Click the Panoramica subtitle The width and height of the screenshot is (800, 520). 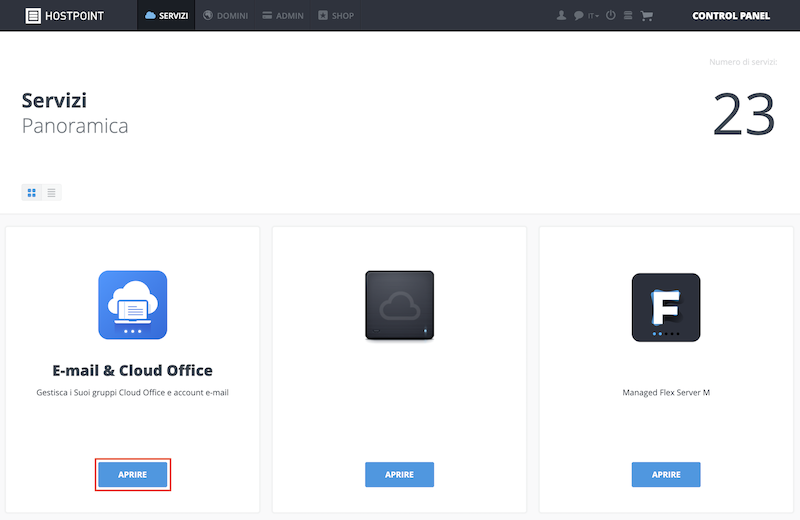point(75,126)
